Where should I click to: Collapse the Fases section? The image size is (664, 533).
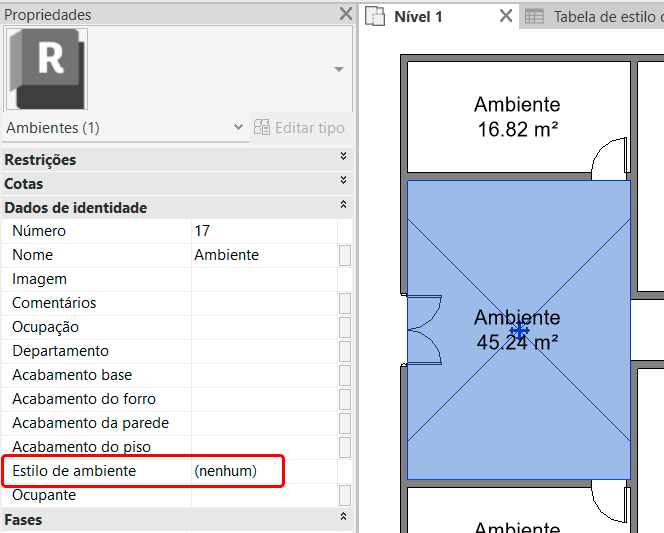click(343, 519)
